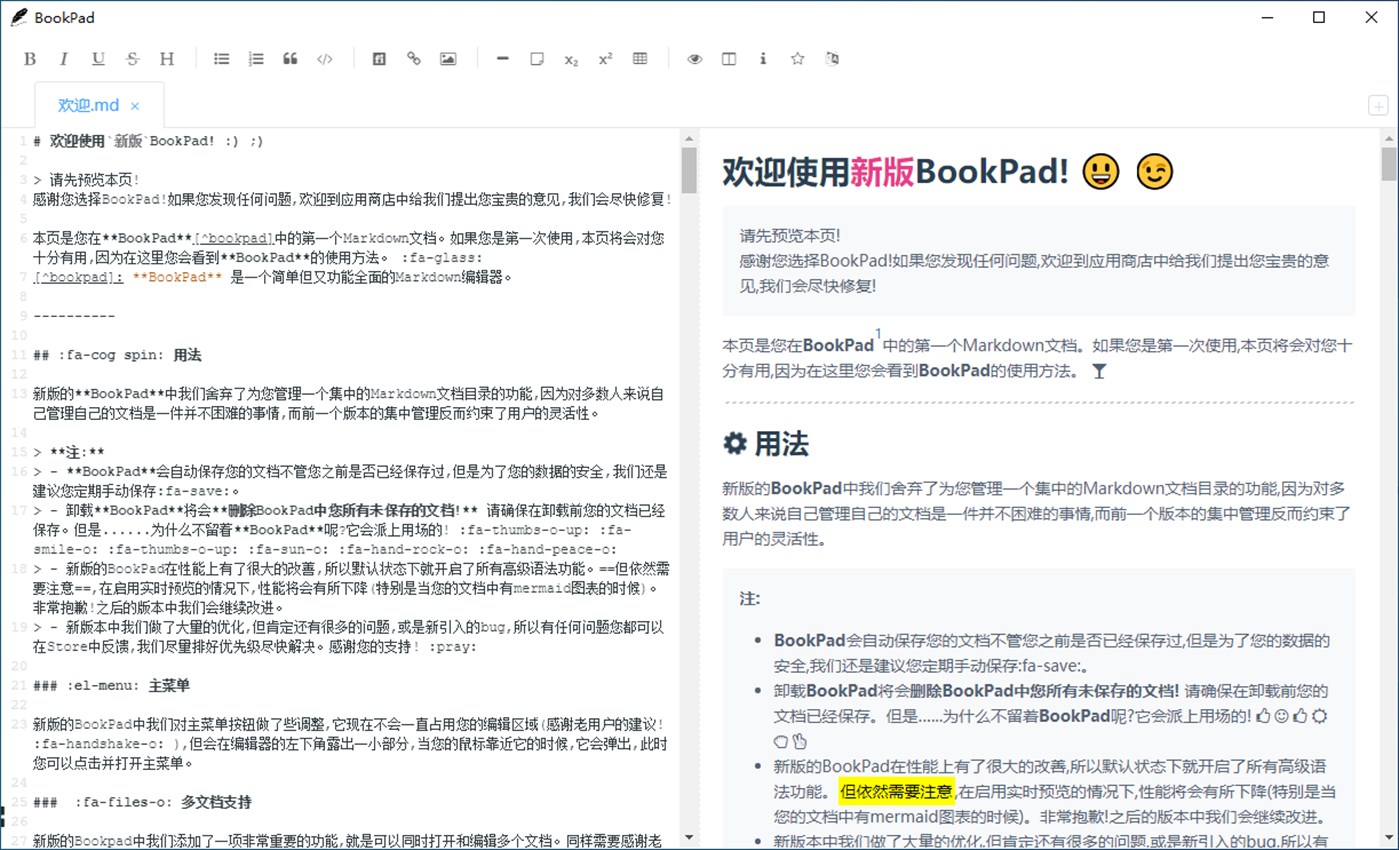Click editor line '### :fa-files-o: 多文档支持'

click(142, 802)
